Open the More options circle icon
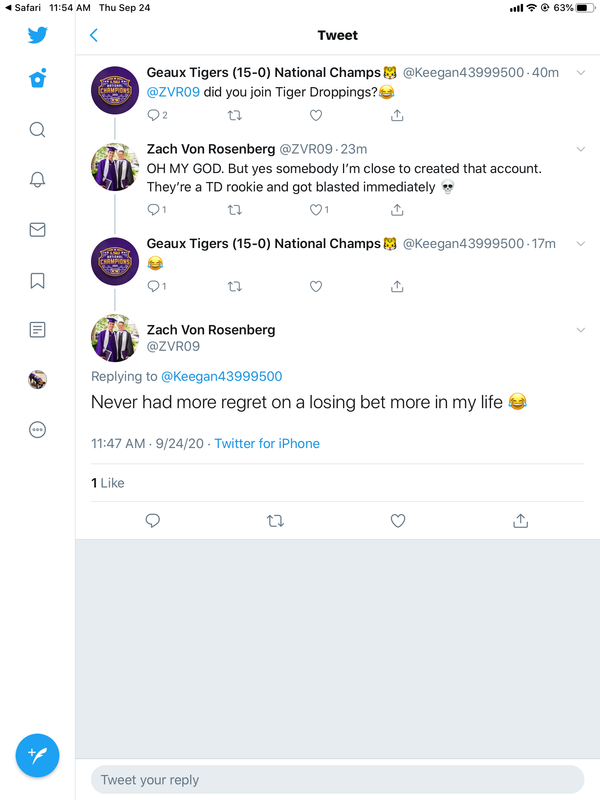The width and height of the screenshot is (600, 800). 37,430
